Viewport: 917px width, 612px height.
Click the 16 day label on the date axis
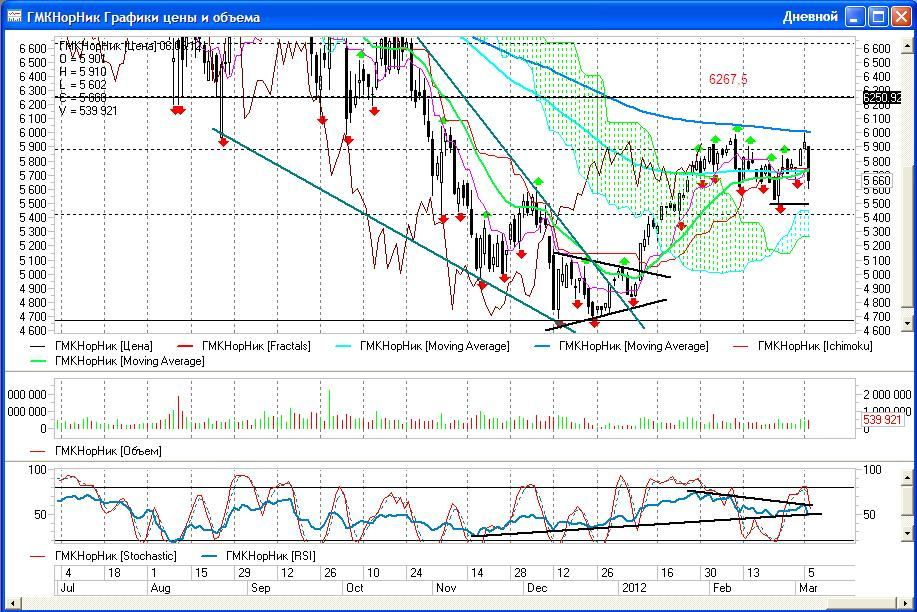coord(667,572)
